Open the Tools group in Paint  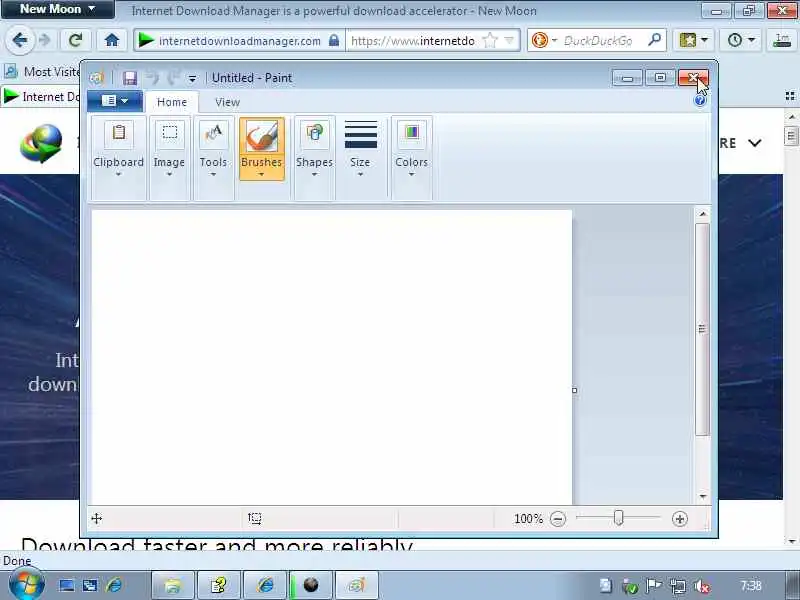(x=213, y=148)
